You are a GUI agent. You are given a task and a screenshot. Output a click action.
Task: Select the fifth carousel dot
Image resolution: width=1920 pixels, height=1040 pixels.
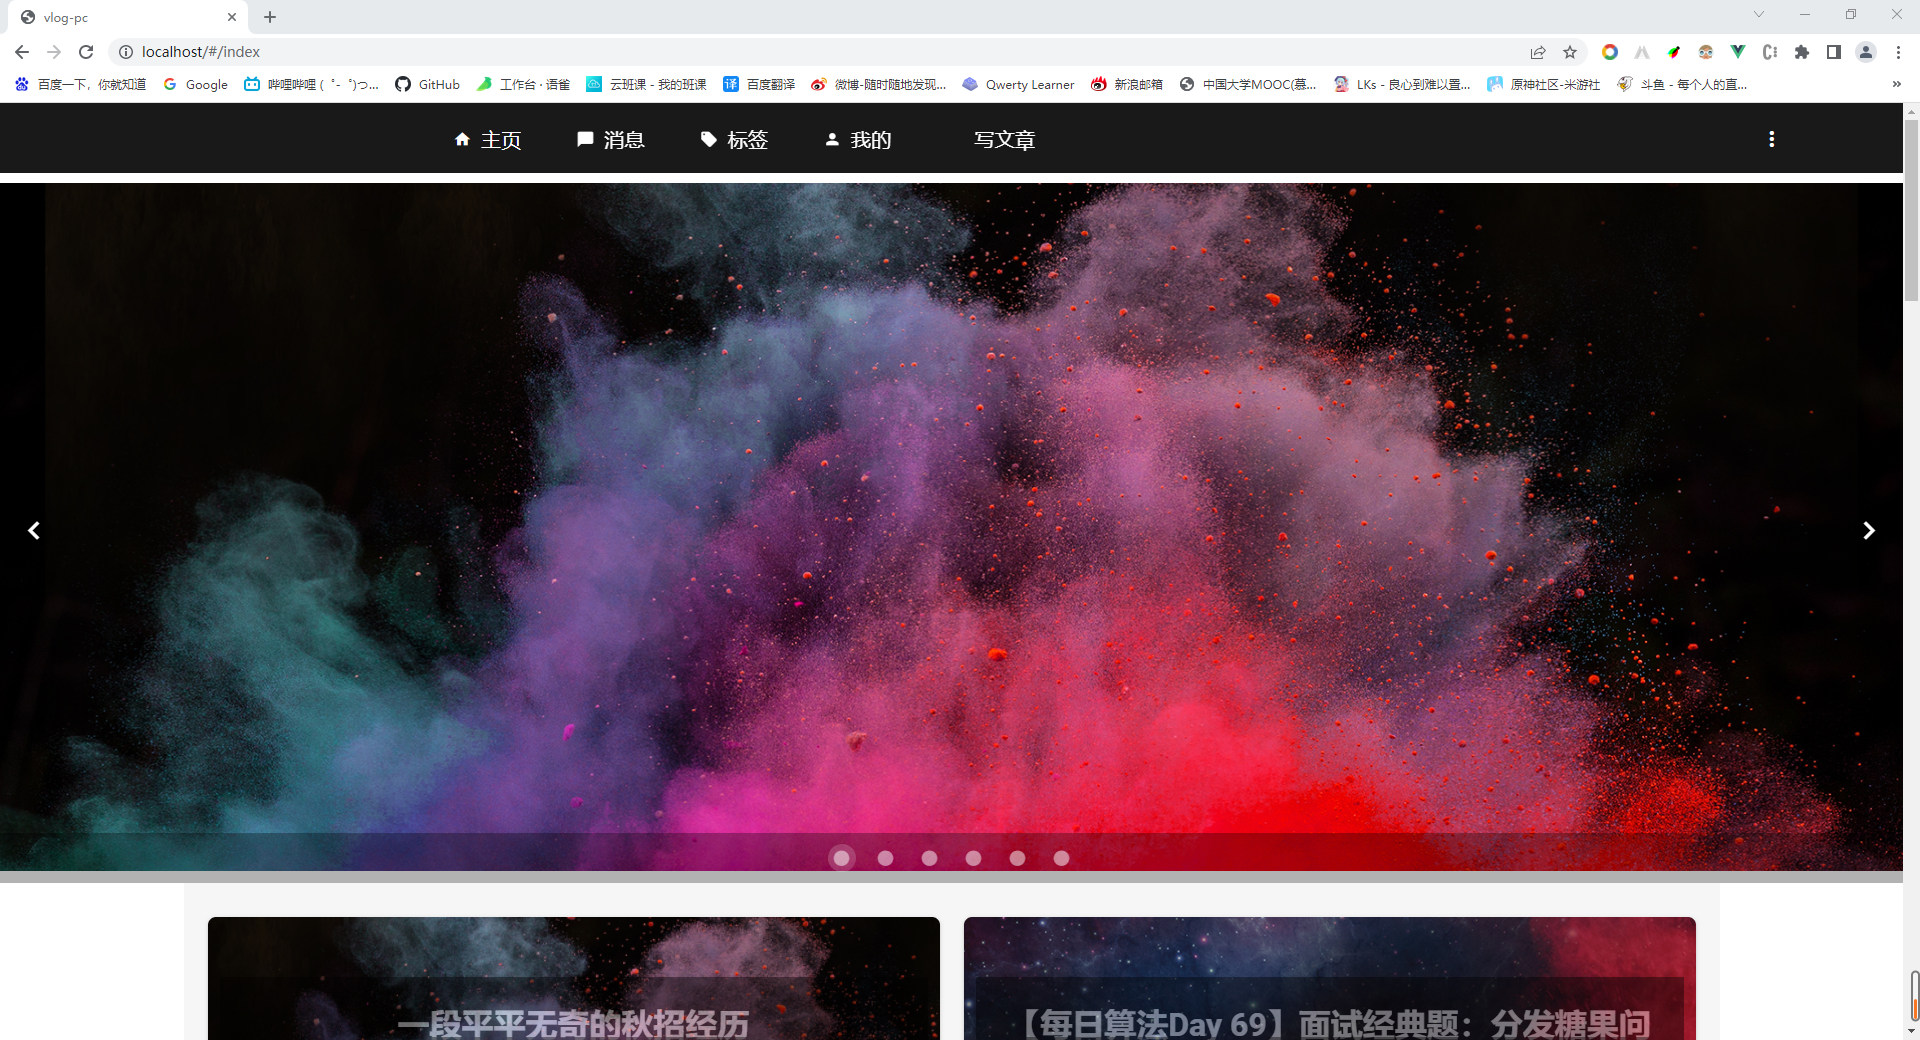point(1017,858)
